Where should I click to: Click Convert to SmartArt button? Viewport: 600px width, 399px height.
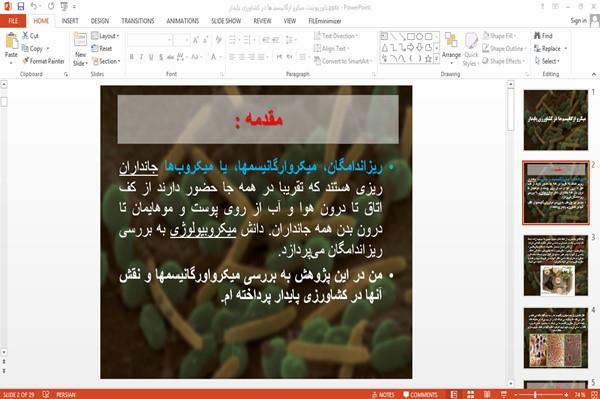(342, 61)
